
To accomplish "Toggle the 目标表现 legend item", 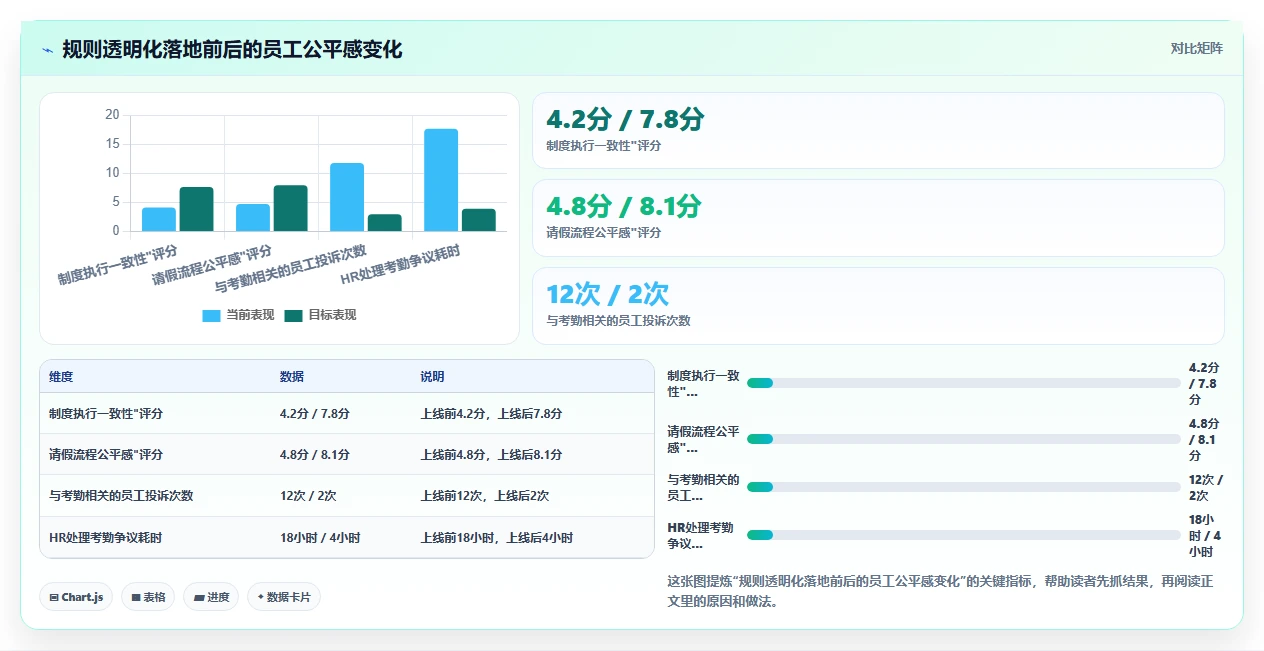I will [320, 315].
